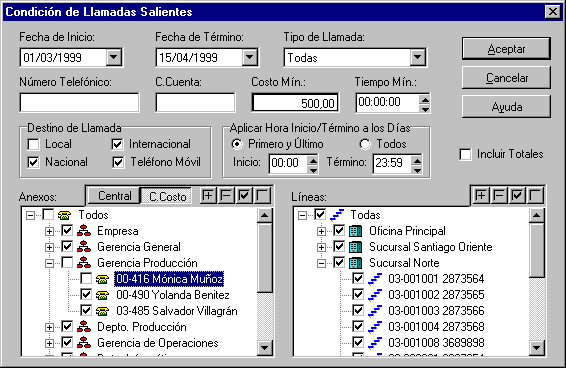Open the Fecha de Término dropdown
The height and width of the screenshot is (368, 566).
pyautogui.click(x=250, y=57)
